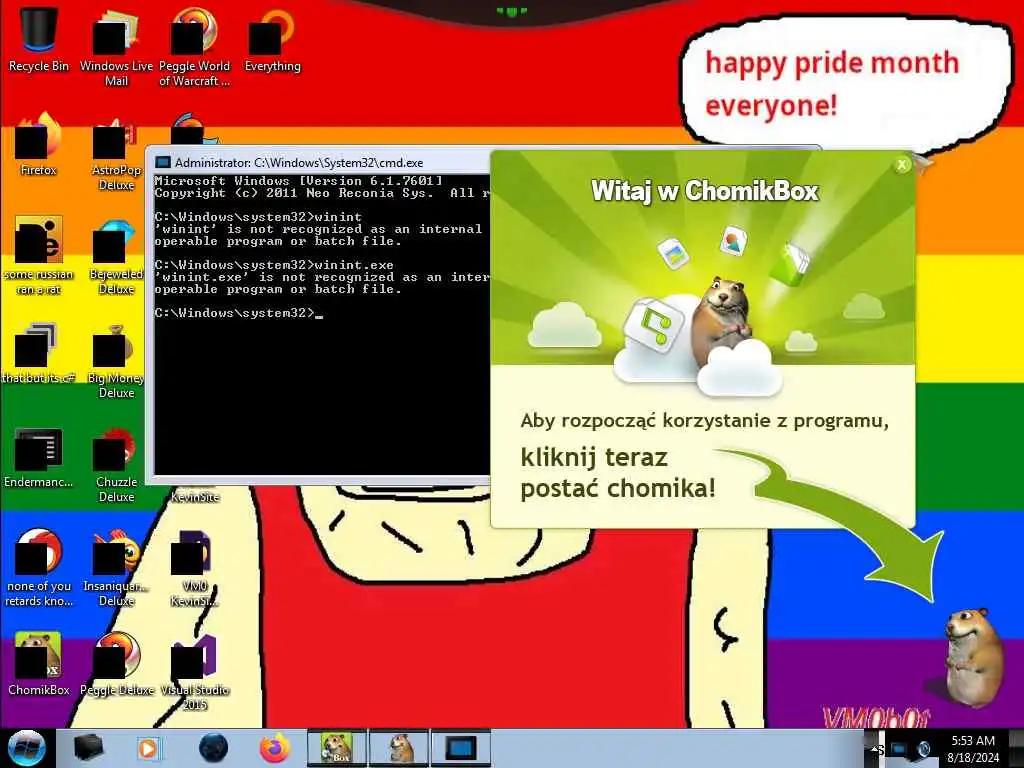The height and width of the screenshot is (768, 1024).
Task: Click the green document icon in ChomikBox popup
Action: click(x=790, y=264)
